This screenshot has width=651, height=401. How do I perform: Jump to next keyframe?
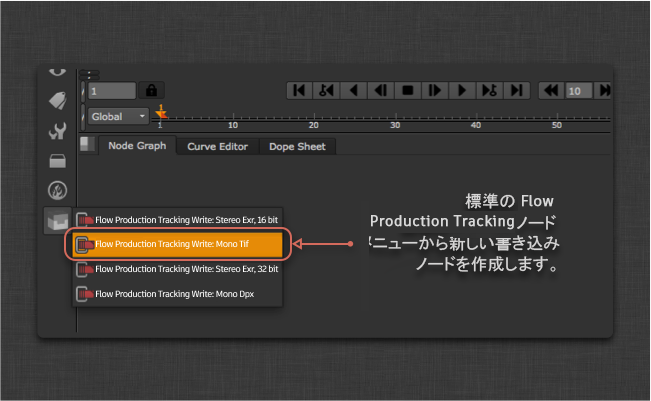[489, 90]
